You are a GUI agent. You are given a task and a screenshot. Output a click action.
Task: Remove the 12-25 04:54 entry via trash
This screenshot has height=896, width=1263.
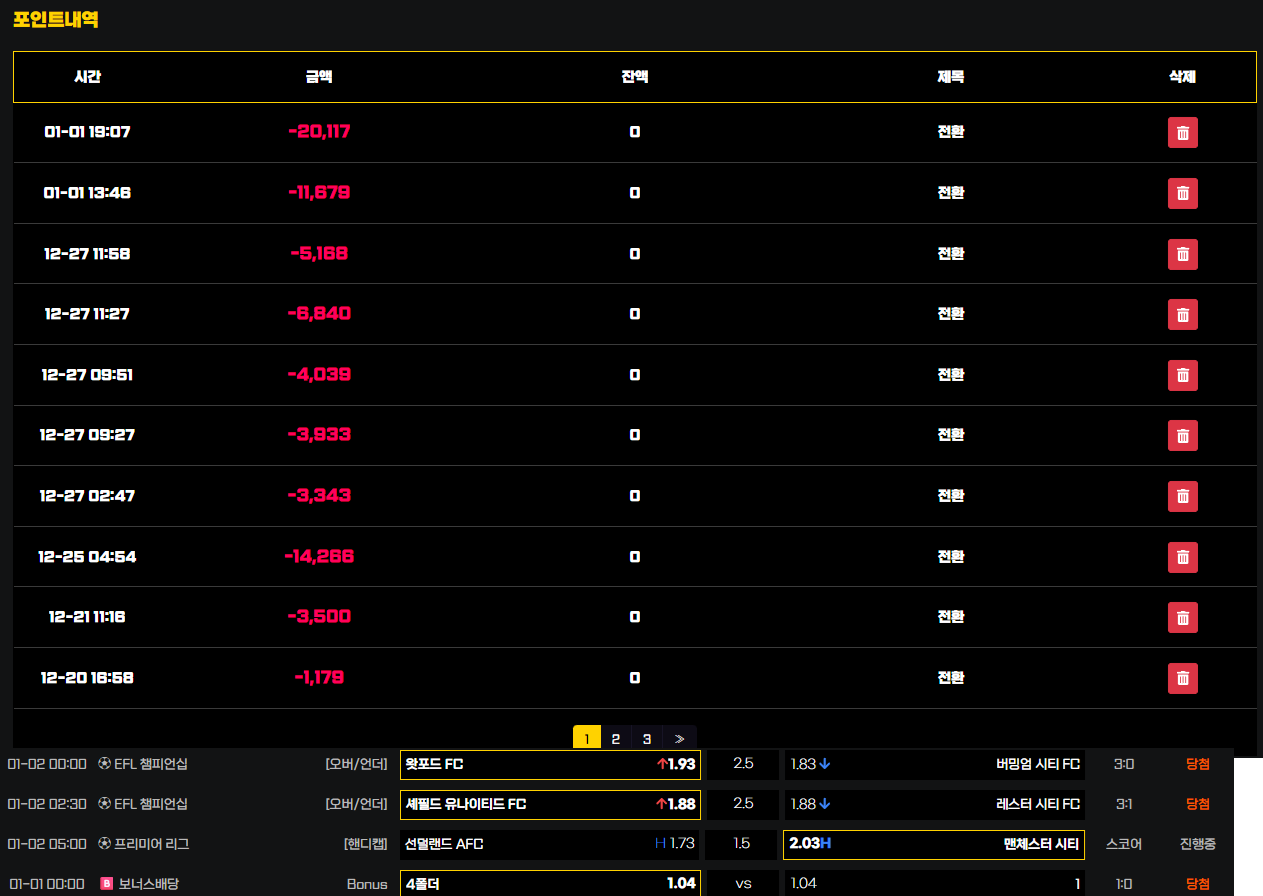point(1182,557)
